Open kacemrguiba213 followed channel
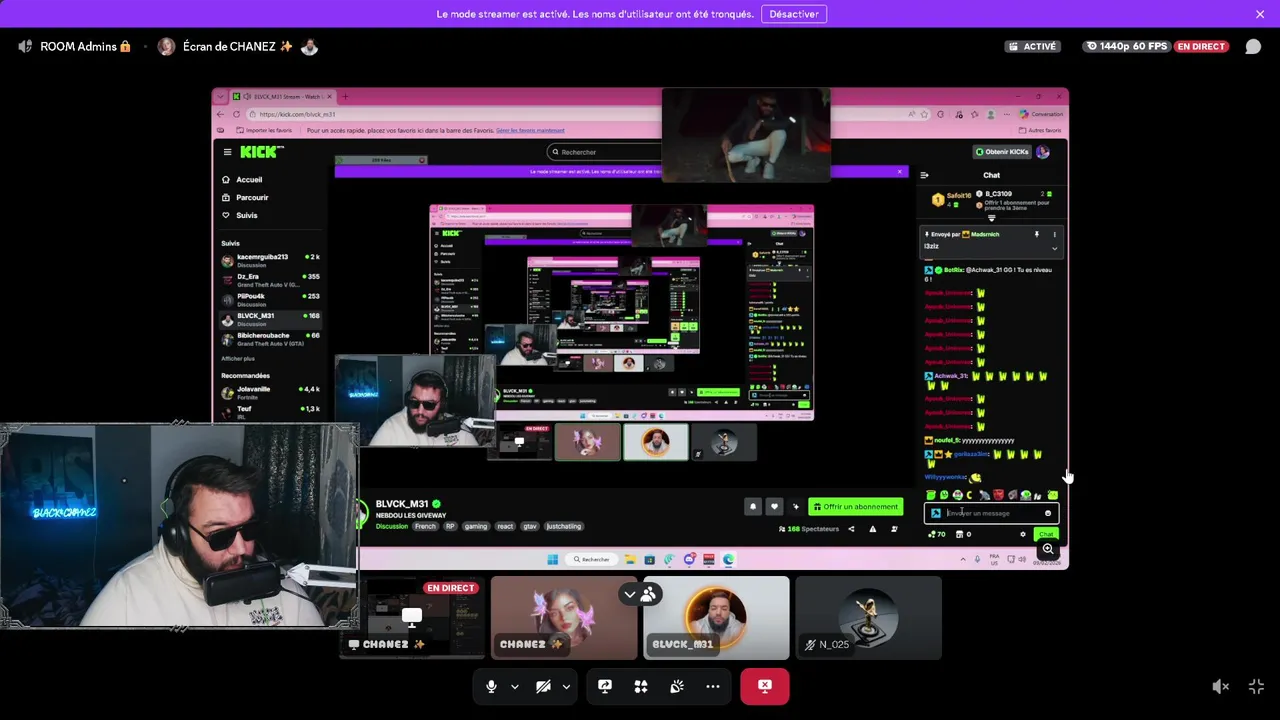This screenshot has height=720, width=1280. tap(271, 260)
